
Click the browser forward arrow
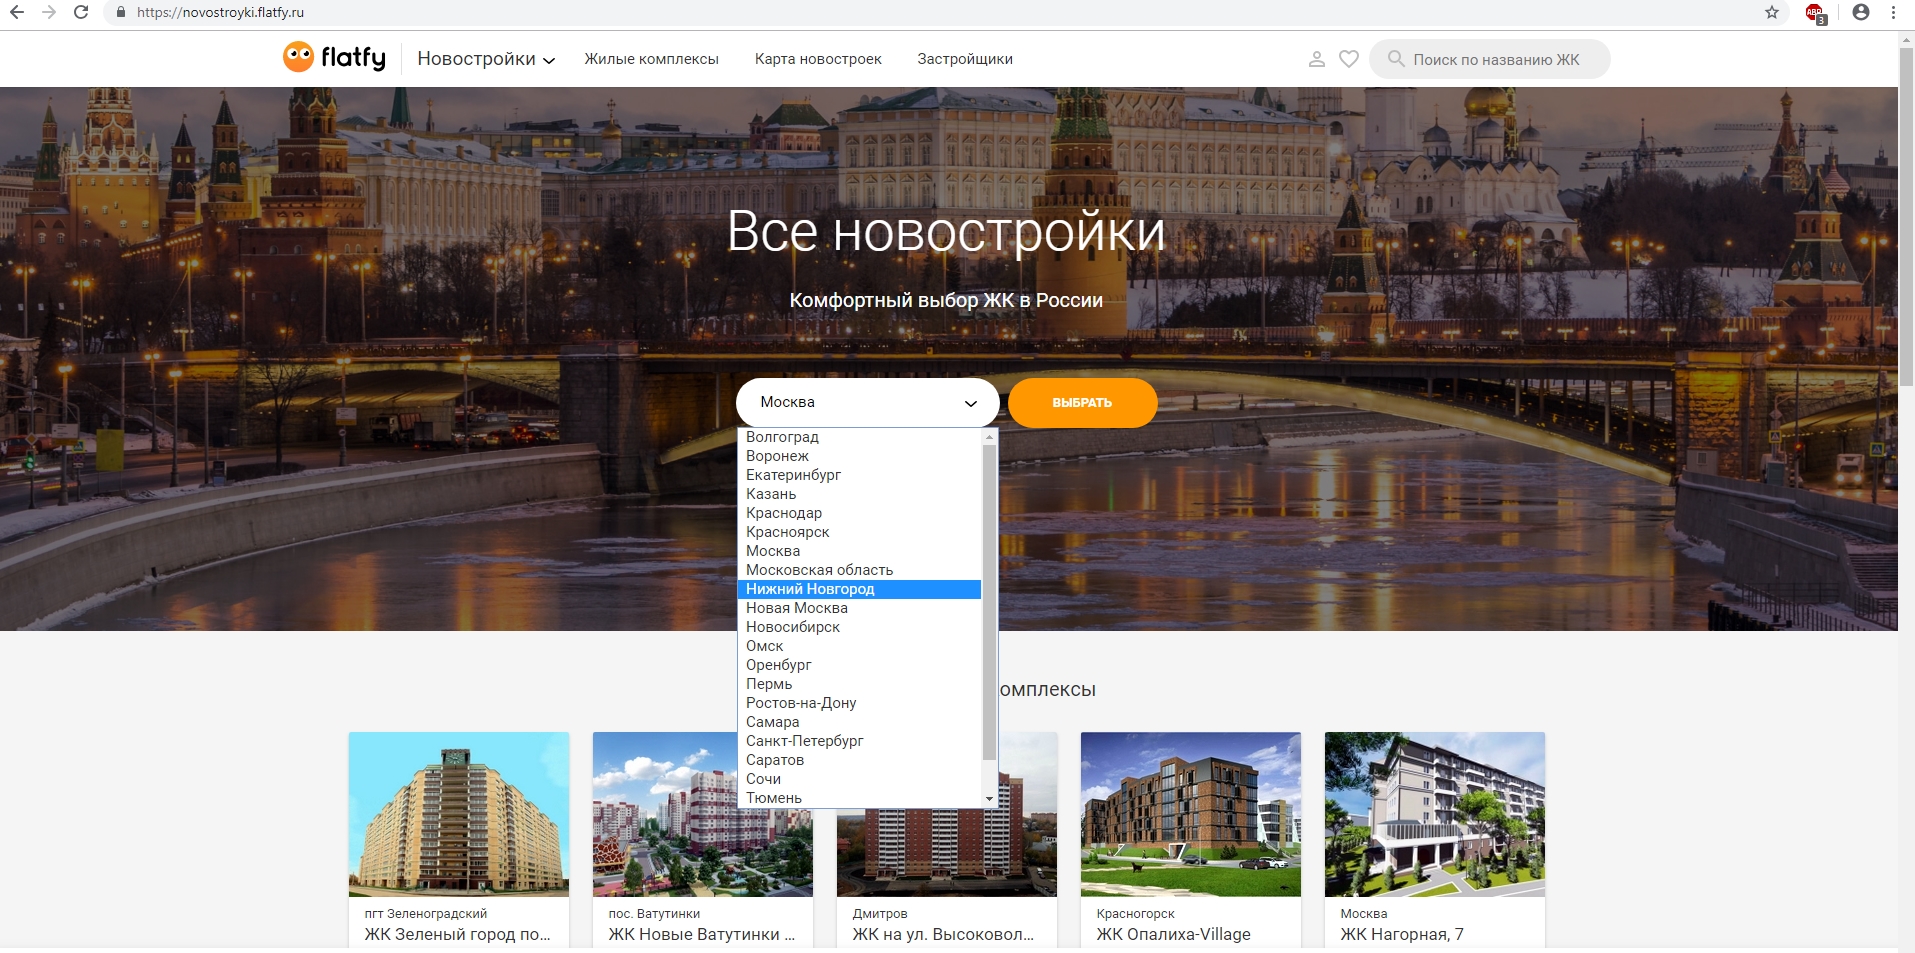pos(49,12)
